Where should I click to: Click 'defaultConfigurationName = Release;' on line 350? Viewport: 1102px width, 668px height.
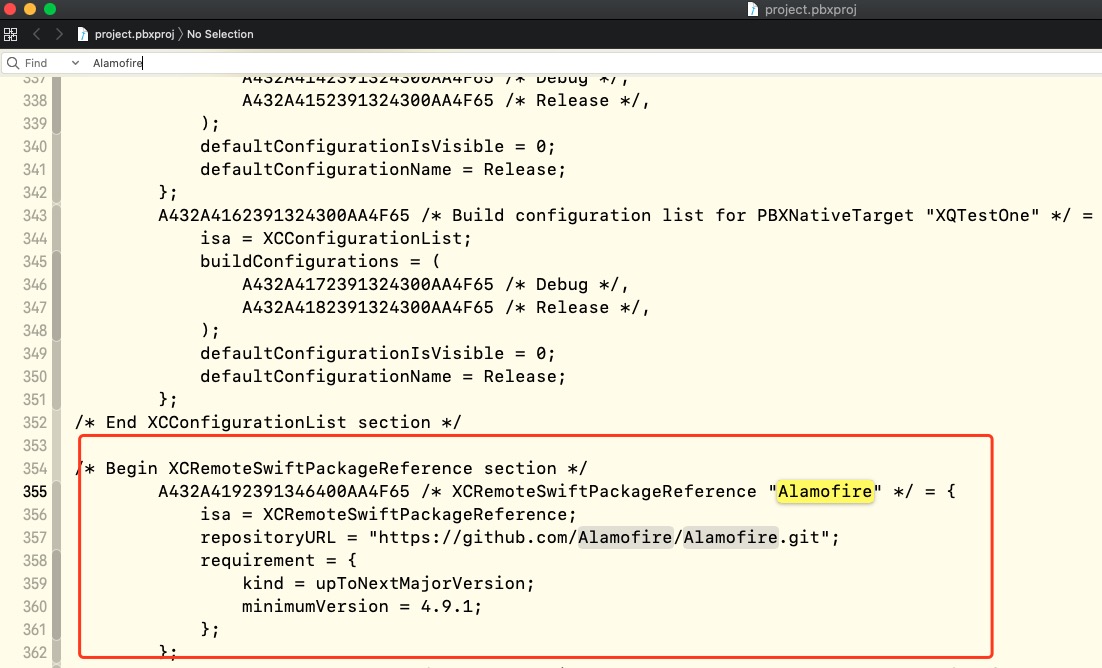click(x=383, y=376)
